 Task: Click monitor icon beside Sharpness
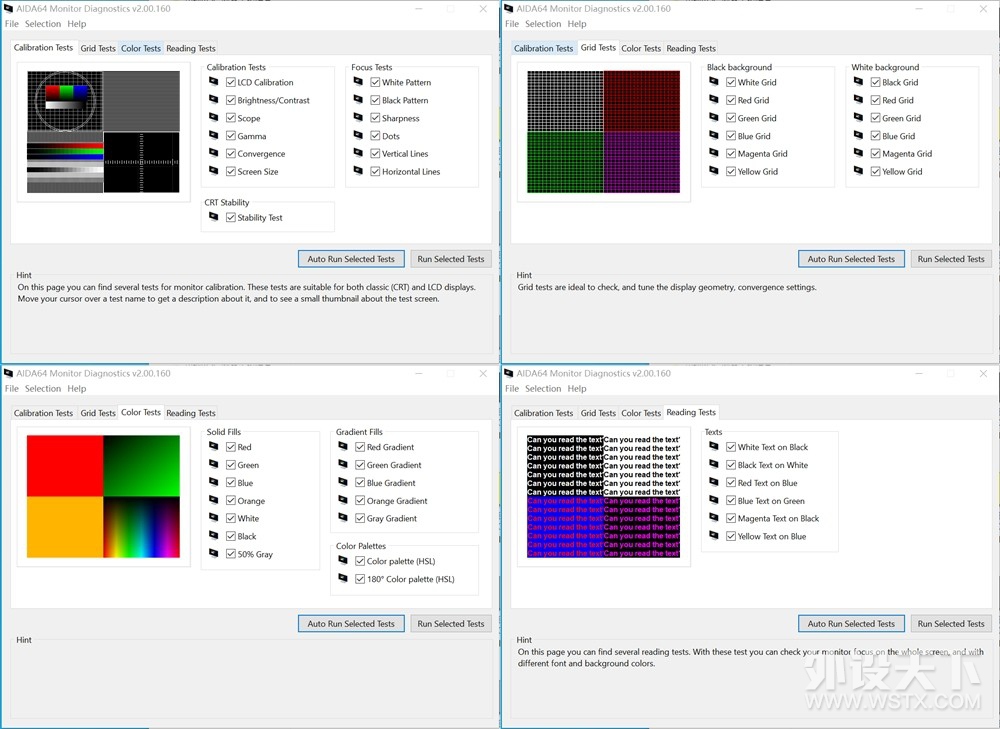click(358, 117)
